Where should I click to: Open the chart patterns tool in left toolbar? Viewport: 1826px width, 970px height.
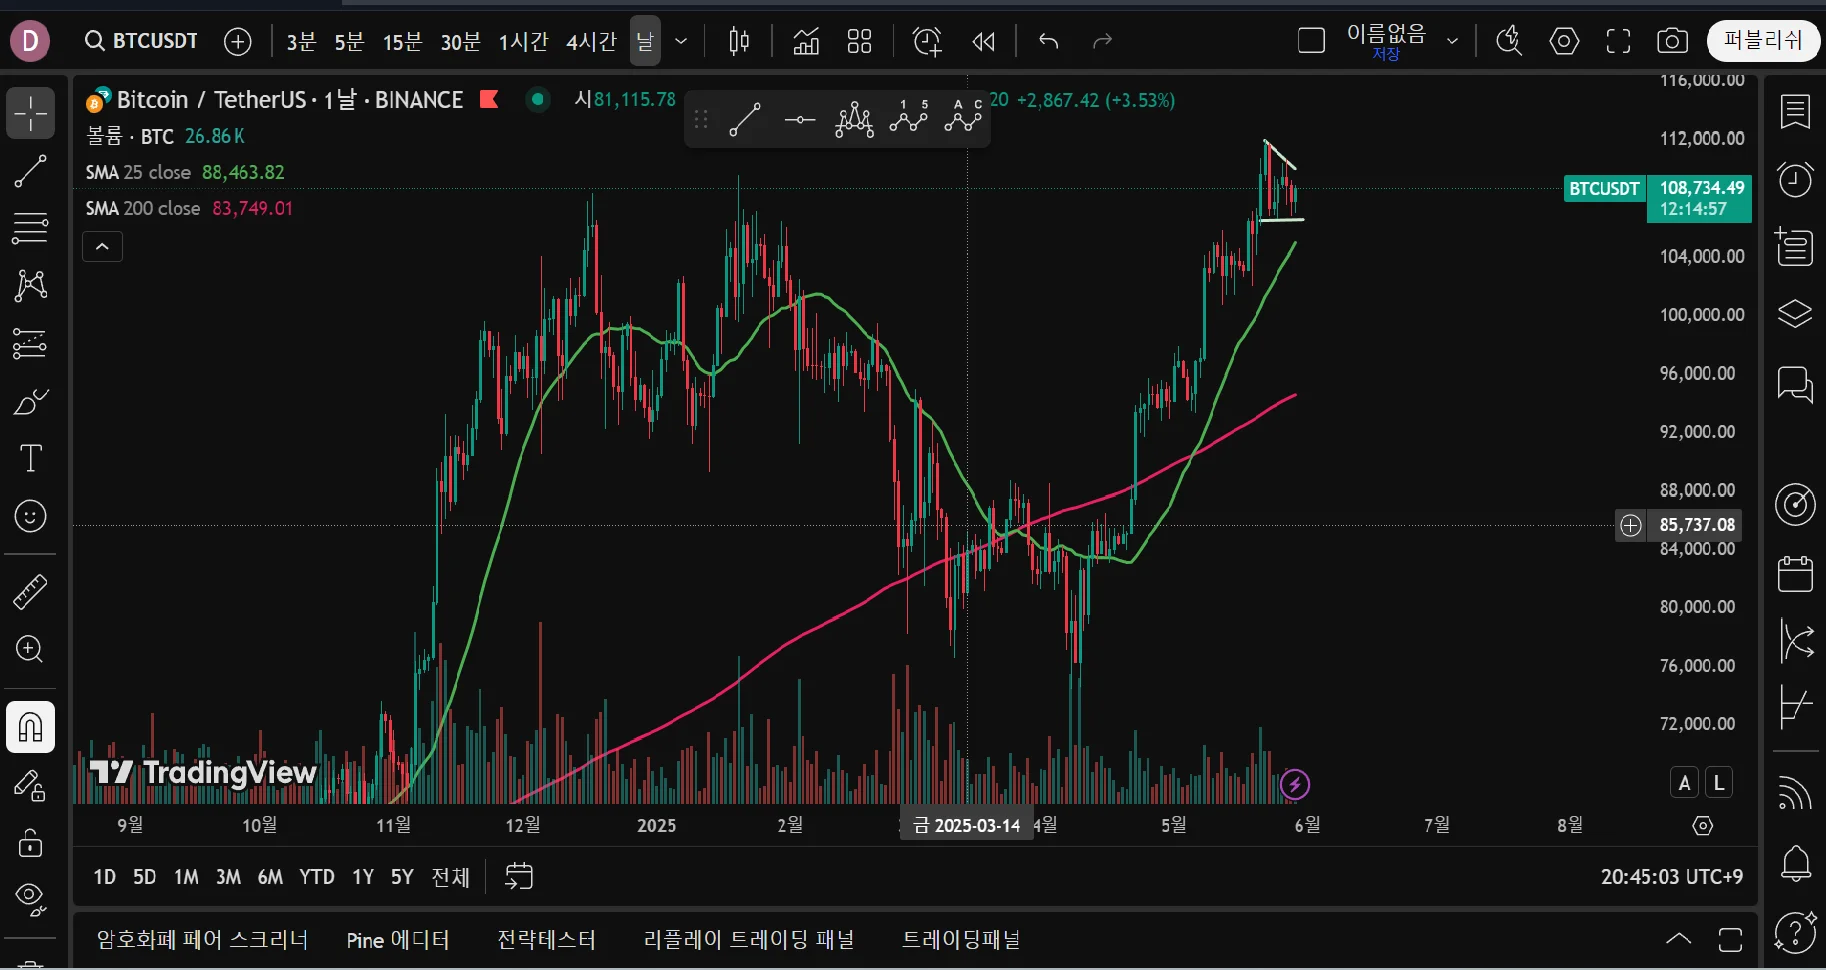[x=31, y=286]
